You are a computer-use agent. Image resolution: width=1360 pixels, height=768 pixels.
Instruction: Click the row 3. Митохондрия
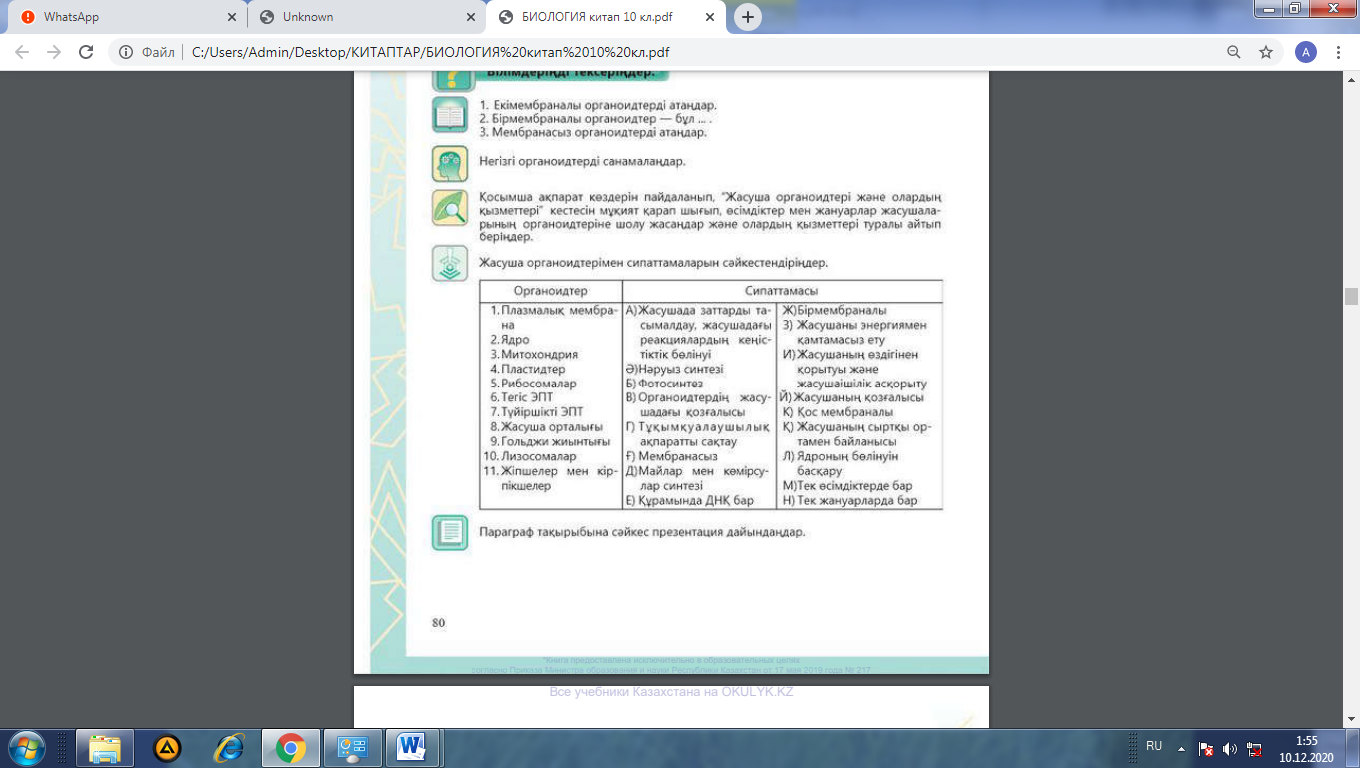(x=533, y=354)
